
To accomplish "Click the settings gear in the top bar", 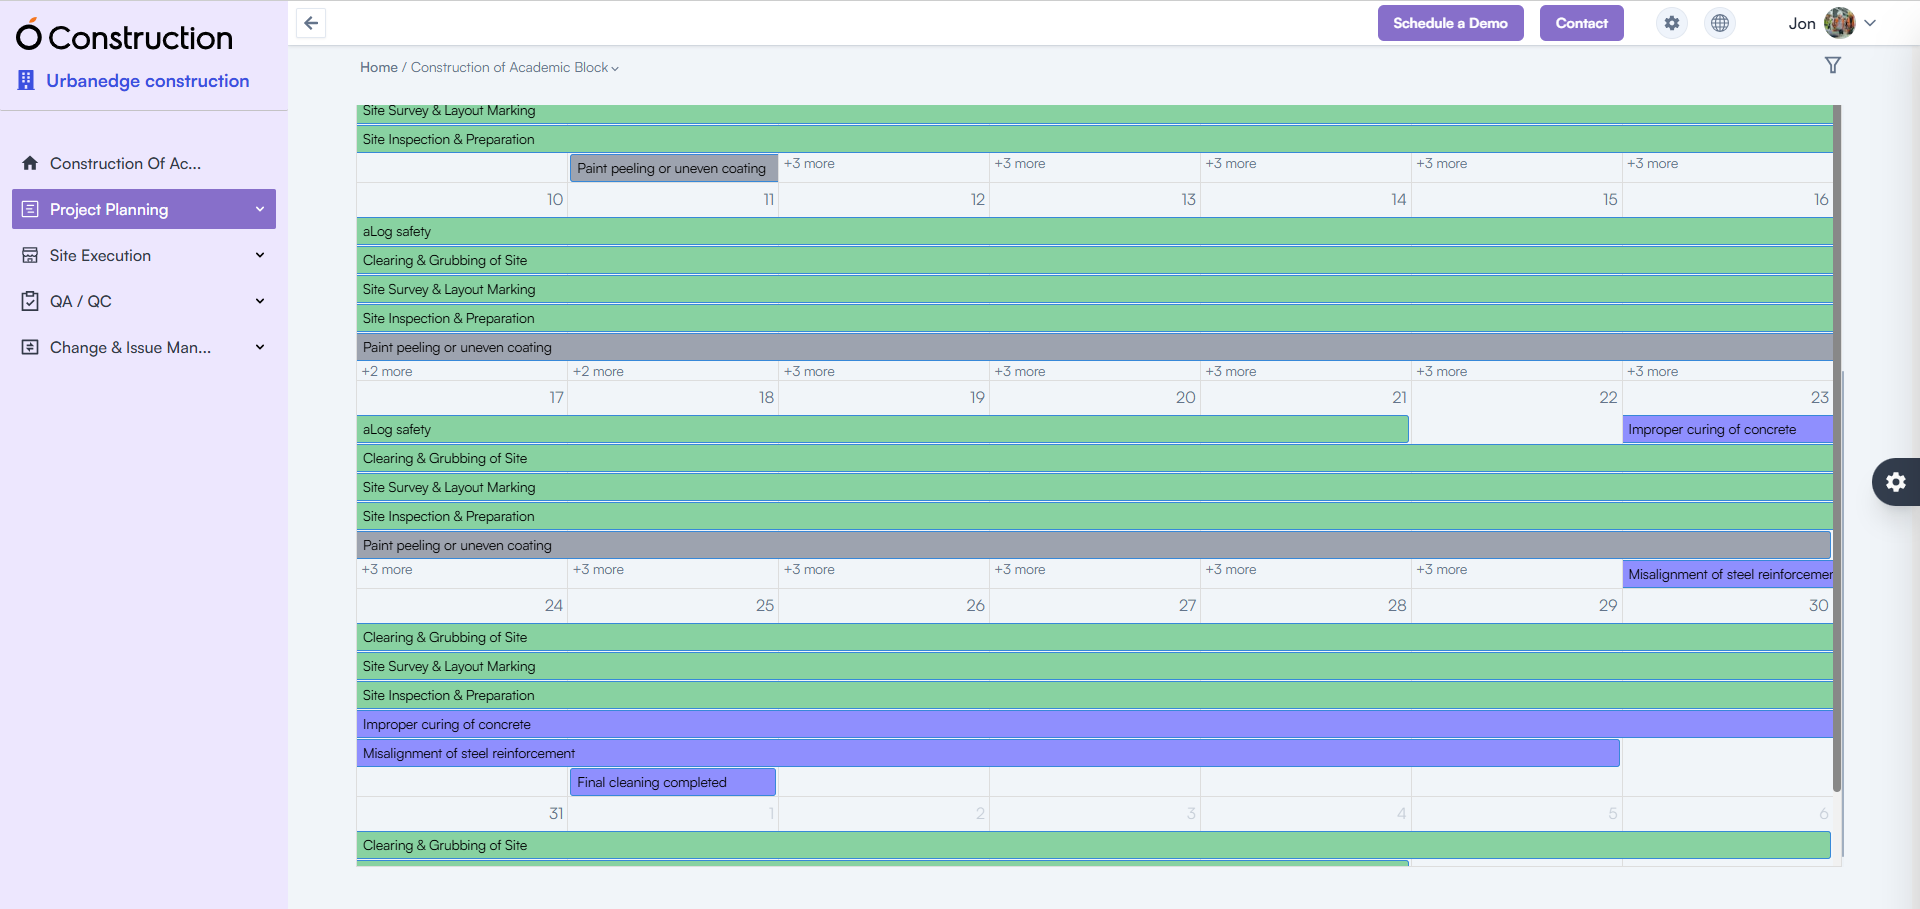I will click(1671, 23).
